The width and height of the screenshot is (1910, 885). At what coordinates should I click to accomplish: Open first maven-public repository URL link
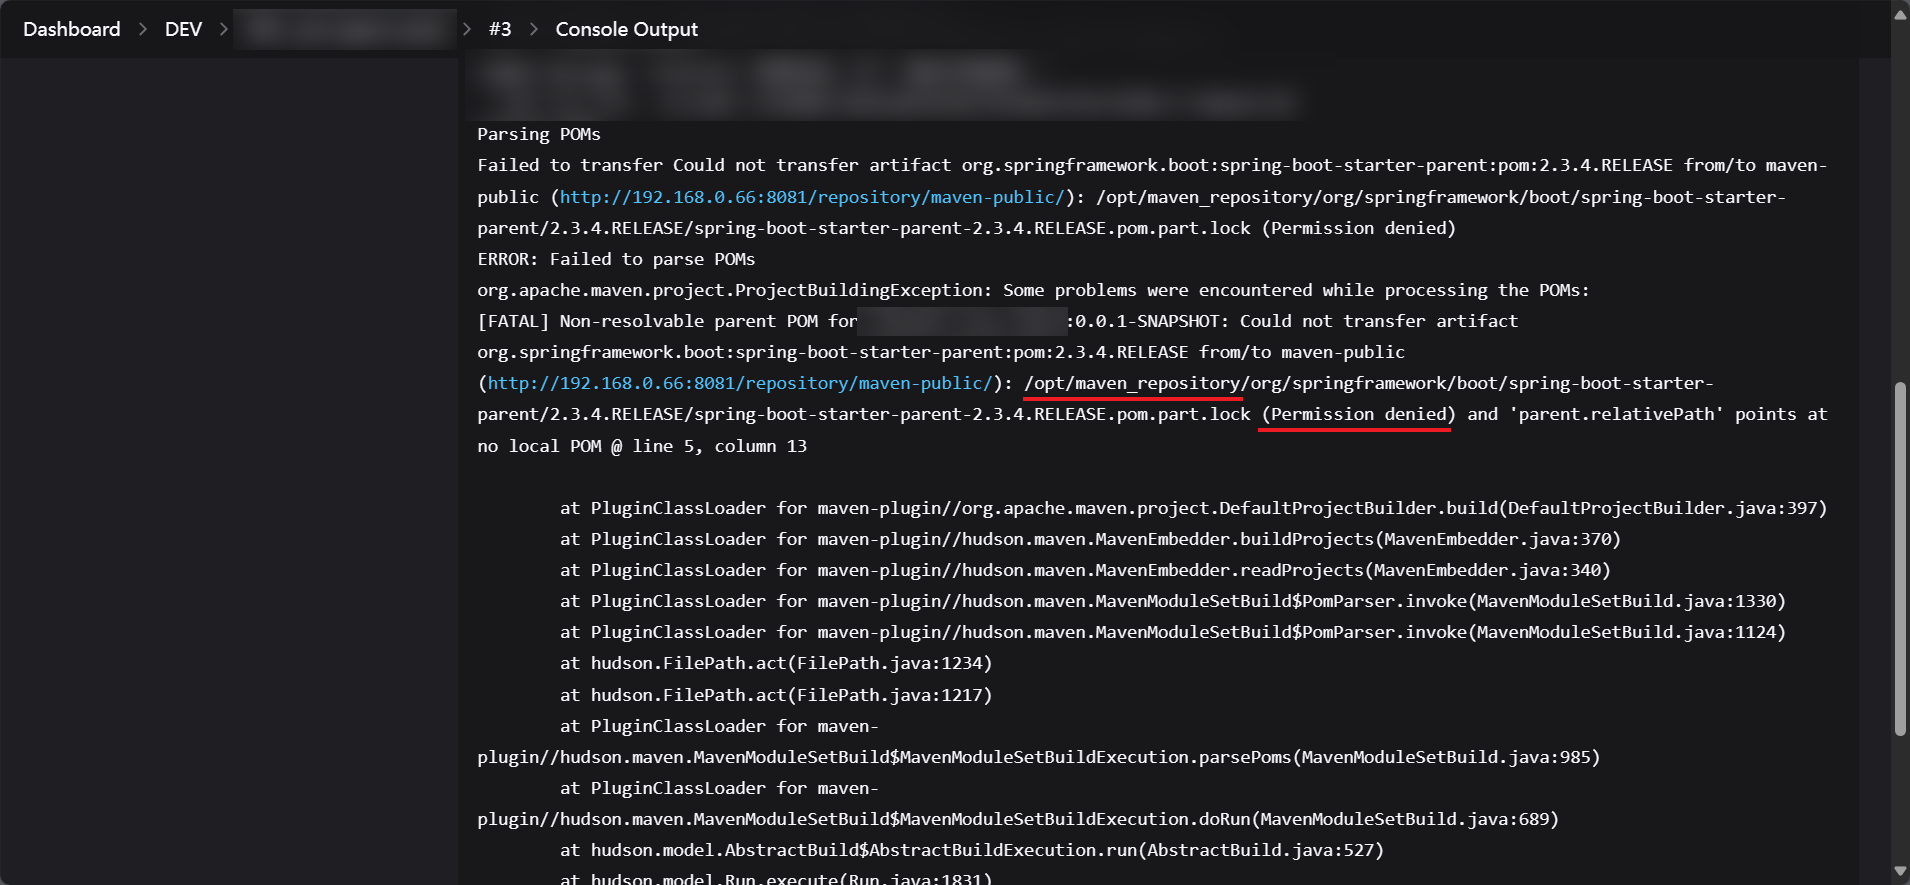point(812,197)
